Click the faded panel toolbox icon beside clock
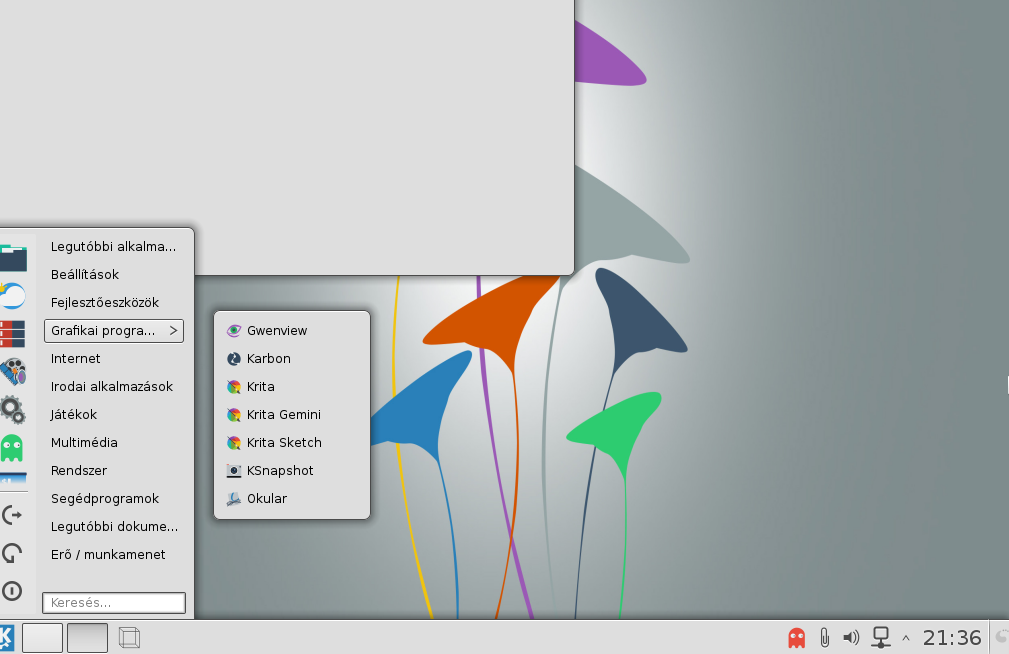Screen dimensions: 1009x654 (x=1001, y=638)
